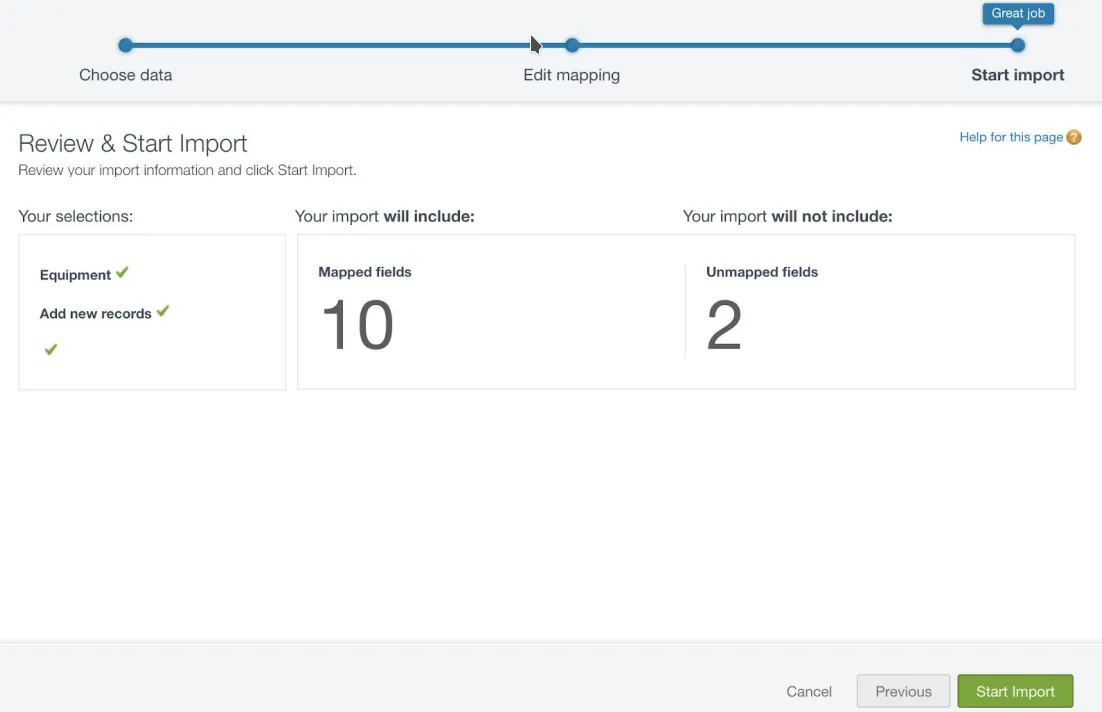Click the mapped fields count 10

(357, 324)
